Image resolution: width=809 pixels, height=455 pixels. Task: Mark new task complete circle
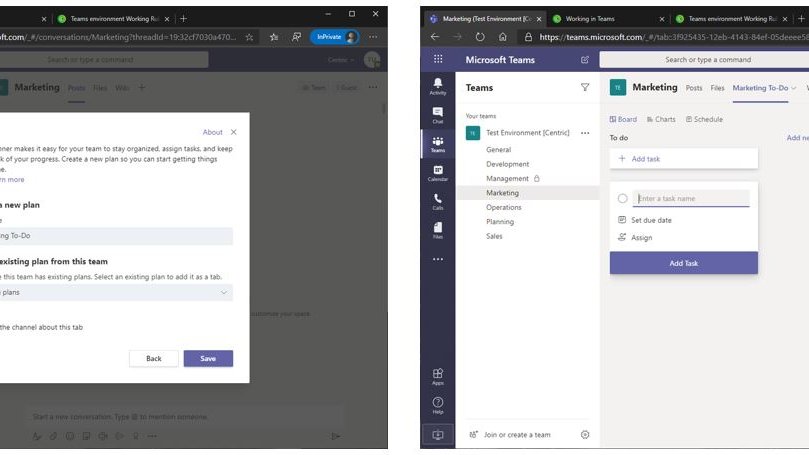pos(622,199)
